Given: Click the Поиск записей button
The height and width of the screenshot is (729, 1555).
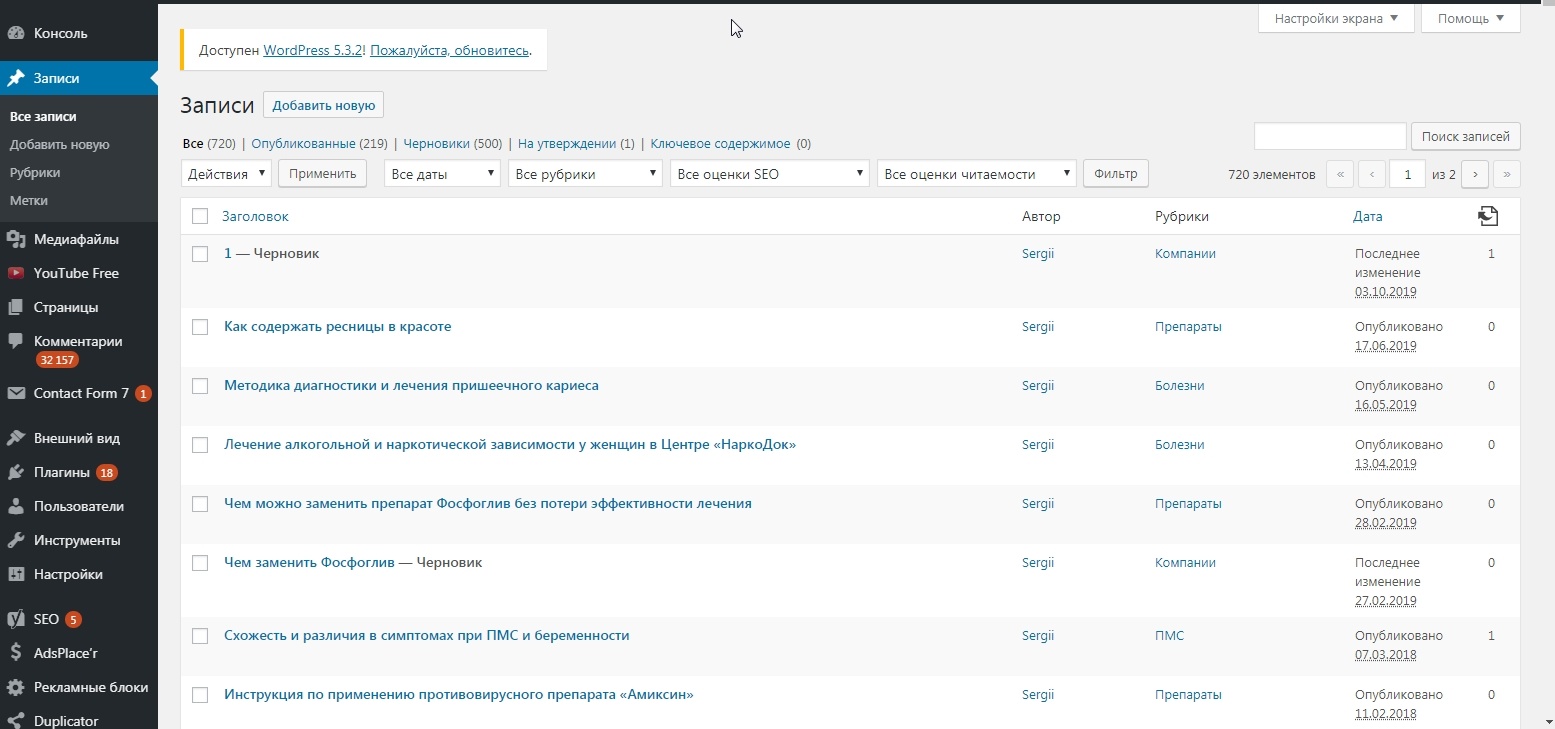Looking at the screenshot, I should [1466, 136].
